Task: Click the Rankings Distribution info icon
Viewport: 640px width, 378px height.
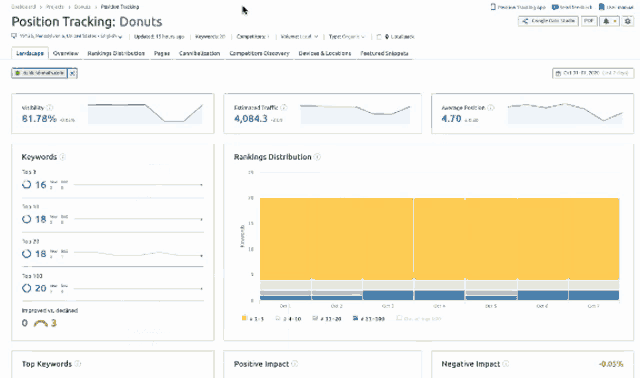Action: coord(317,157)
